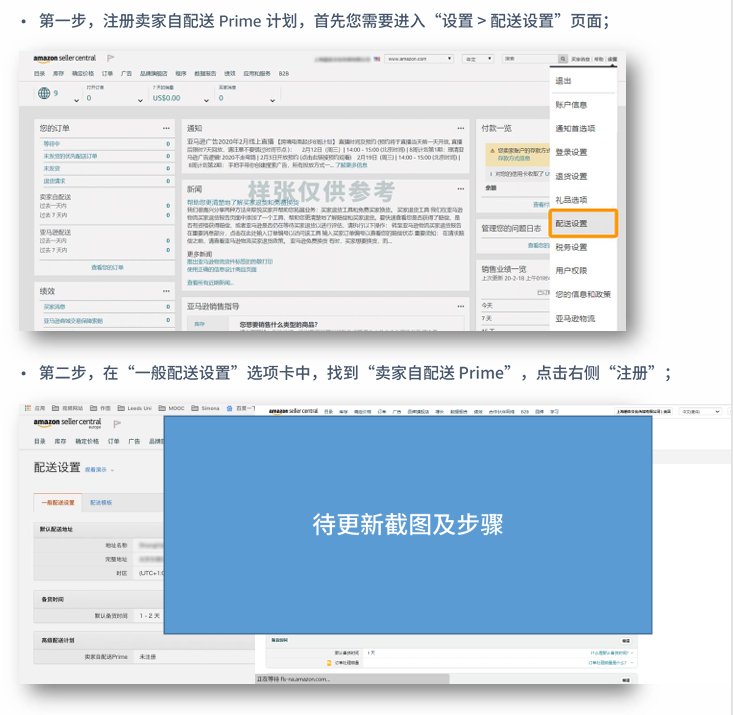Switch to the 一般配送设置 tab
This screenshot has height=715, width=733.
coord(58,503)
